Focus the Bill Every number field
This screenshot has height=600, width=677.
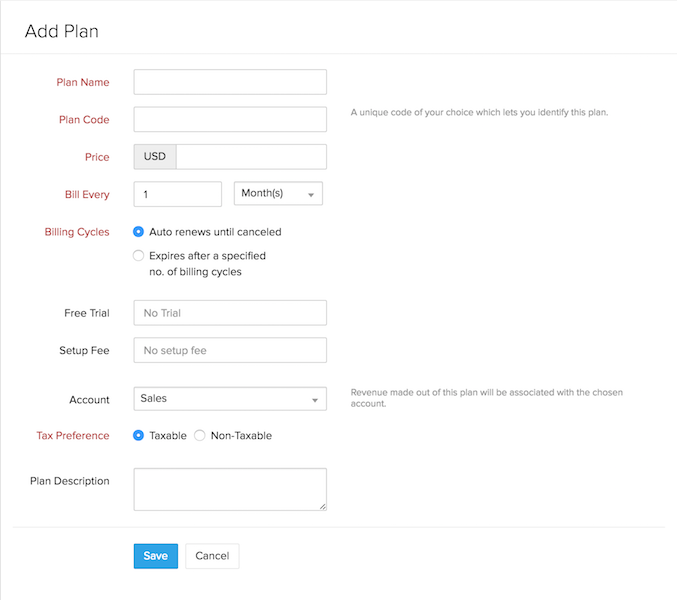tap(177, 194)
